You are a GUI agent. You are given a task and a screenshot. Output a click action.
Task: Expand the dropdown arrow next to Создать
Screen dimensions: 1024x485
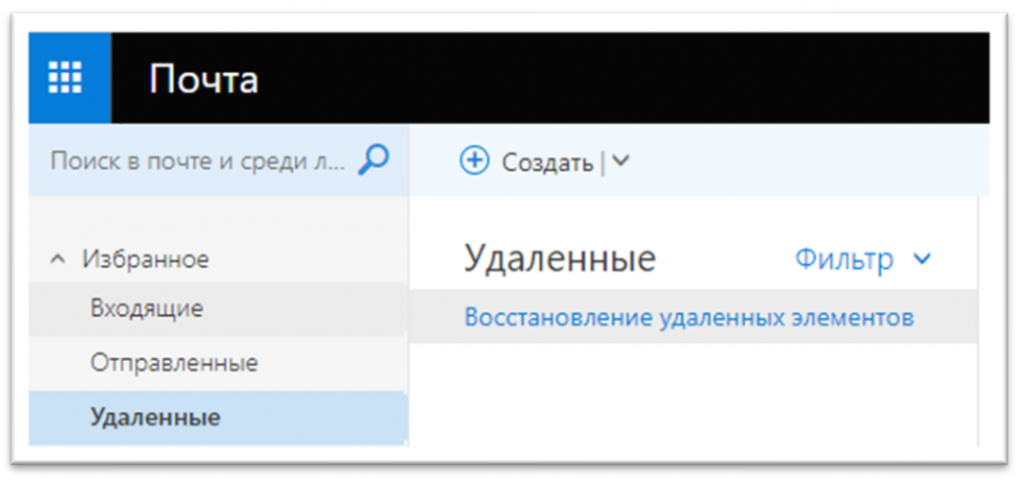[x=620, y=160]
